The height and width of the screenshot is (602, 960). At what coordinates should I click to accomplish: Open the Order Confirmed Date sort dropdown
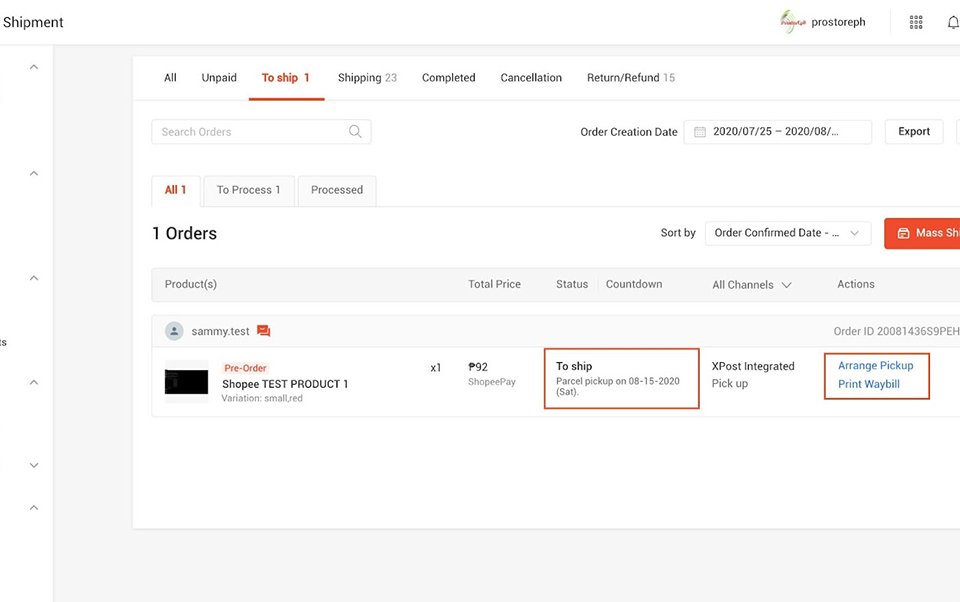tap(787, 233)
